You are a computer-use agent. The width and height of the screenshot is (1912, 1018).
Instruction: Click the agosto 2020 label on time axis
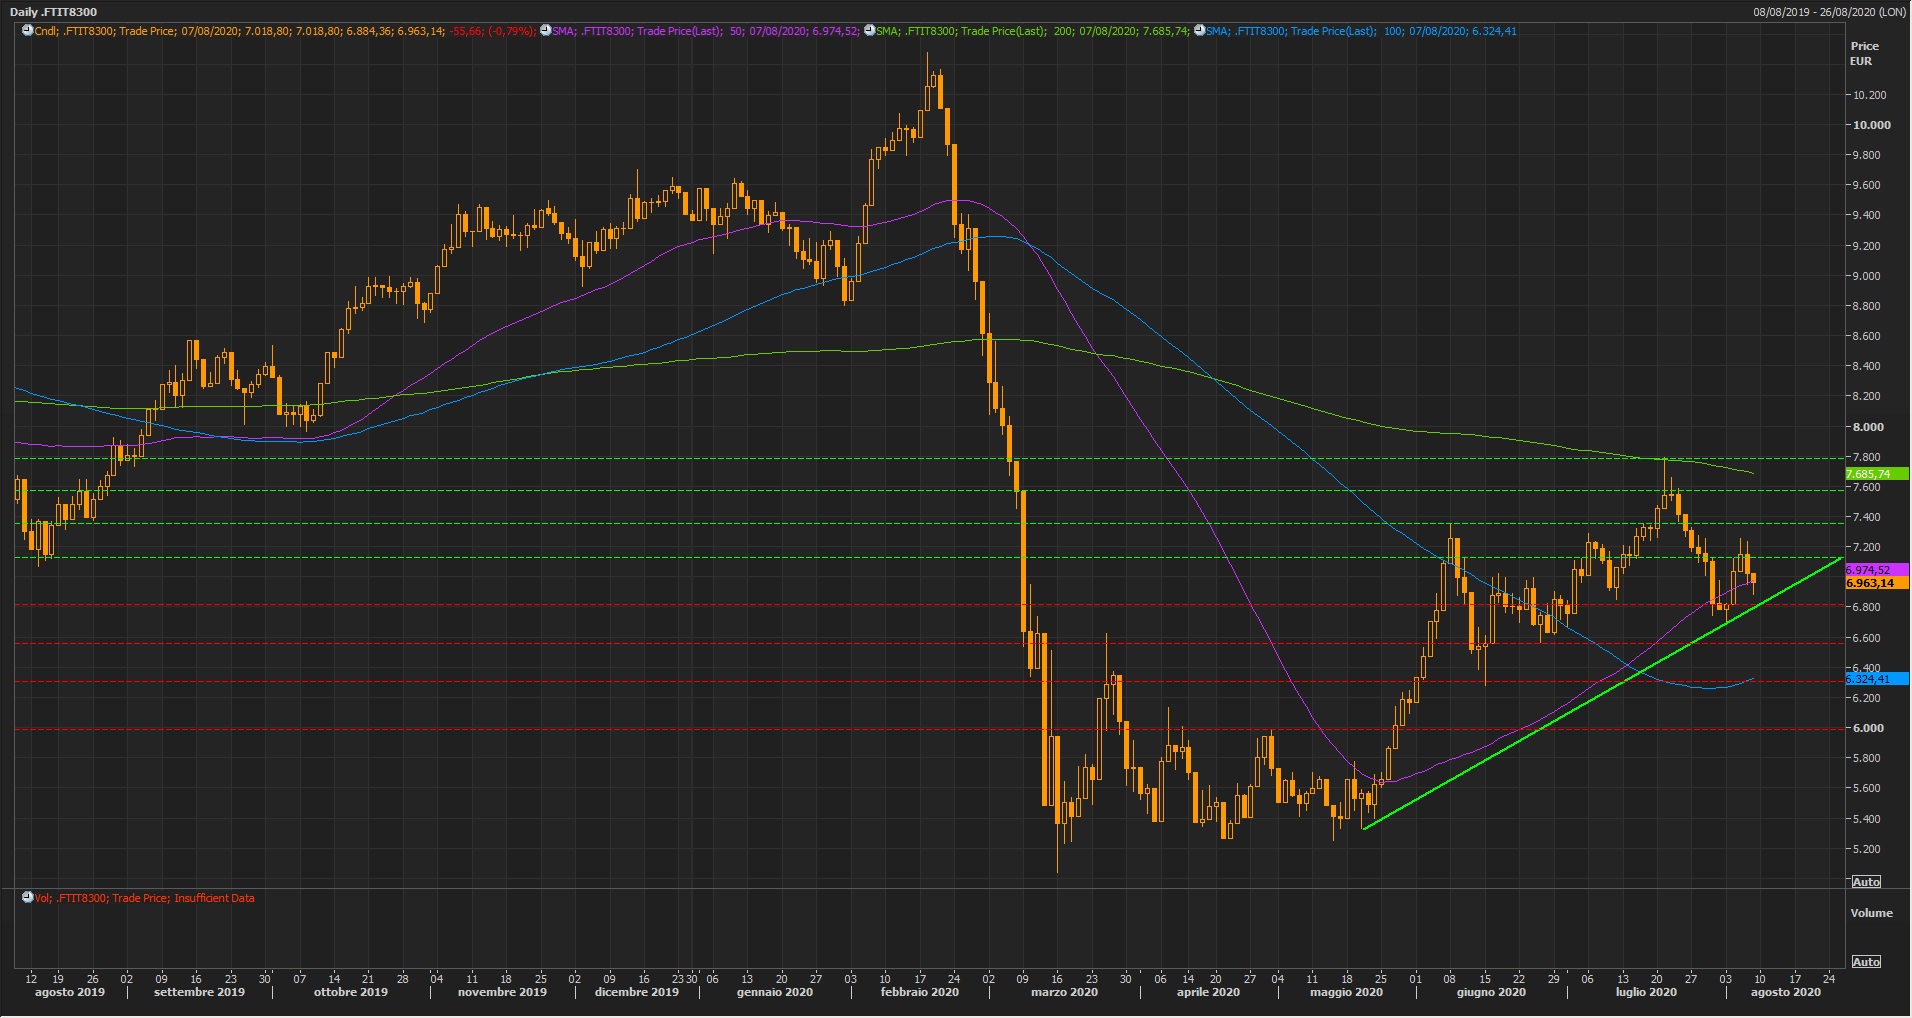point(1785,993)
